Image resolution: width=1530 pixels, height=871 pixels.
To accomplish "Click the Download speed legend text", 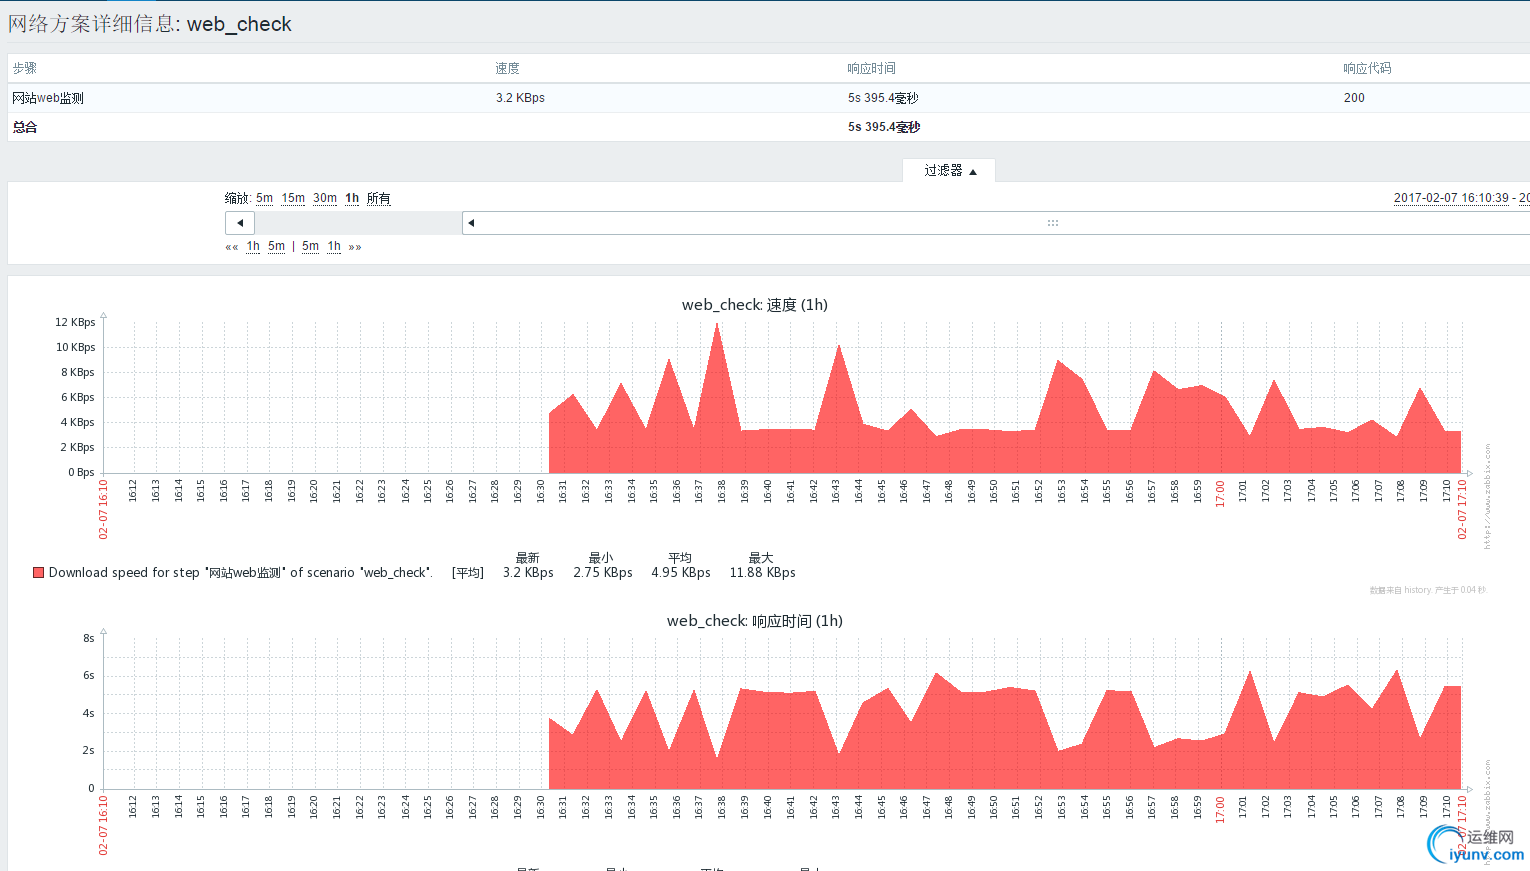I will (x=240, y=573).
